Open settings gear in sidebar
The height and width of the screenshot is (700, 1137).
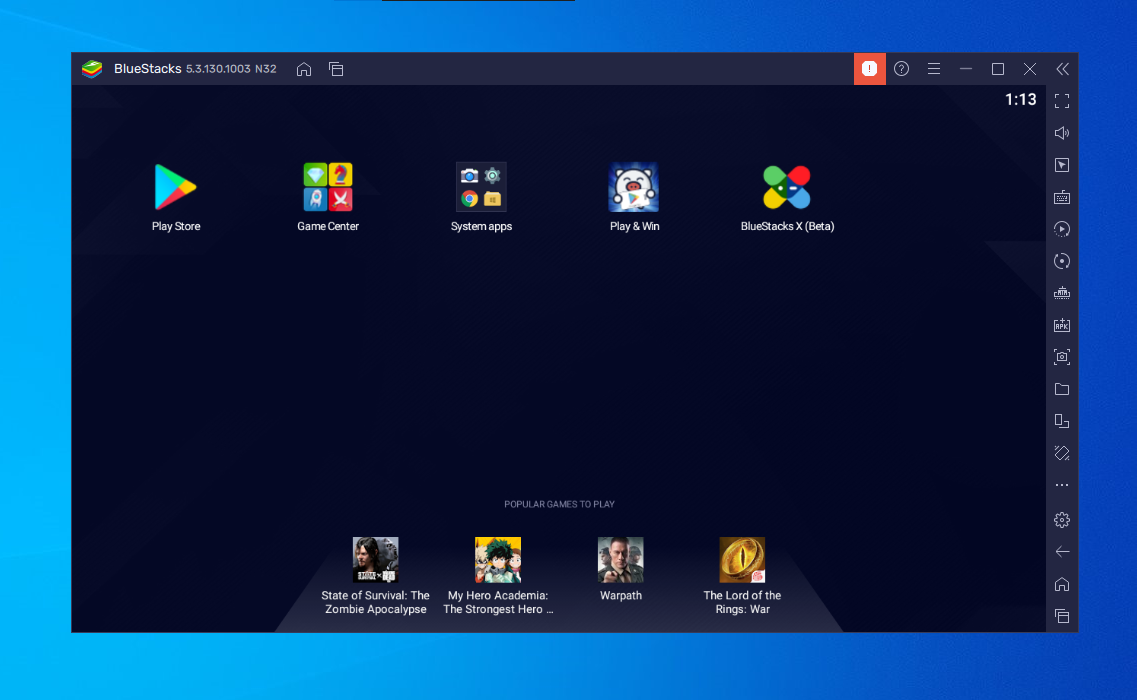[x=1062, y=519]
